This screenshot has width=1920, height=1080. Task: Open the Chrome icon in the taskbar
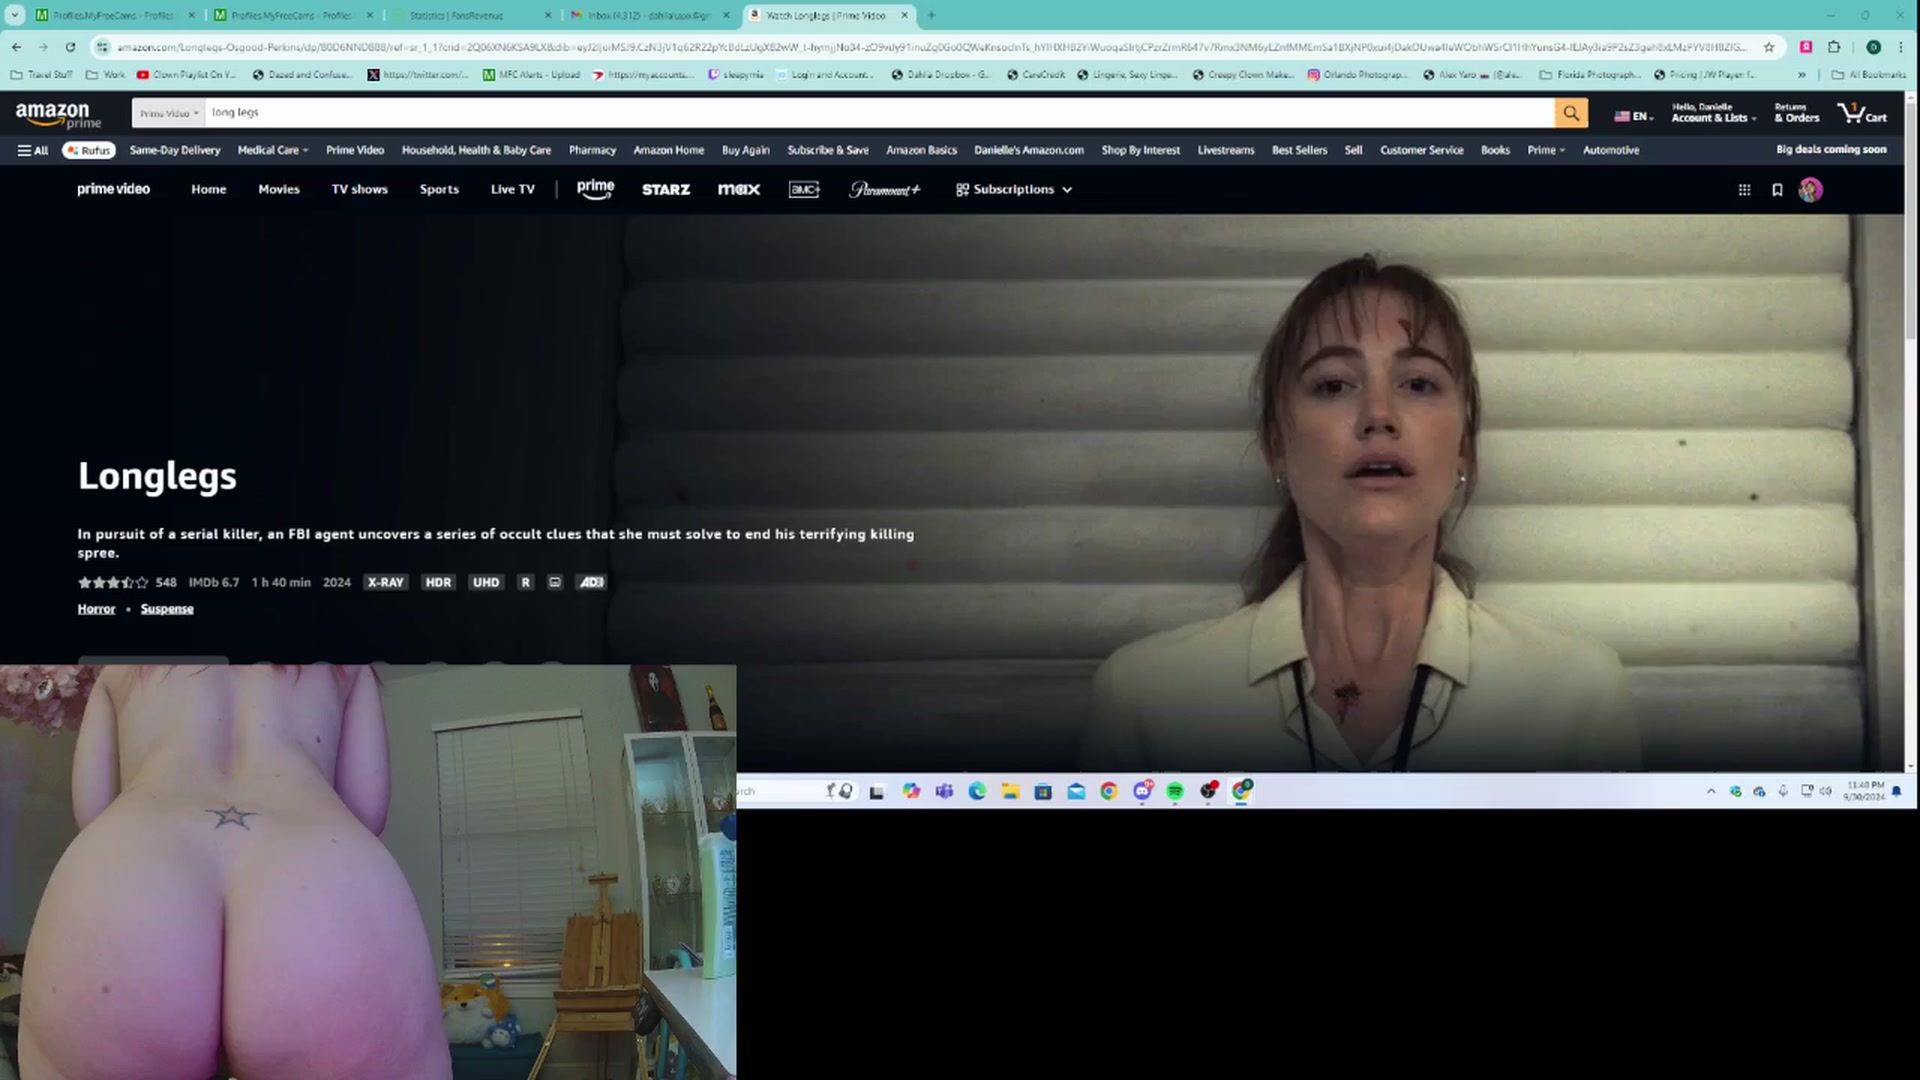pos(1109,791)
